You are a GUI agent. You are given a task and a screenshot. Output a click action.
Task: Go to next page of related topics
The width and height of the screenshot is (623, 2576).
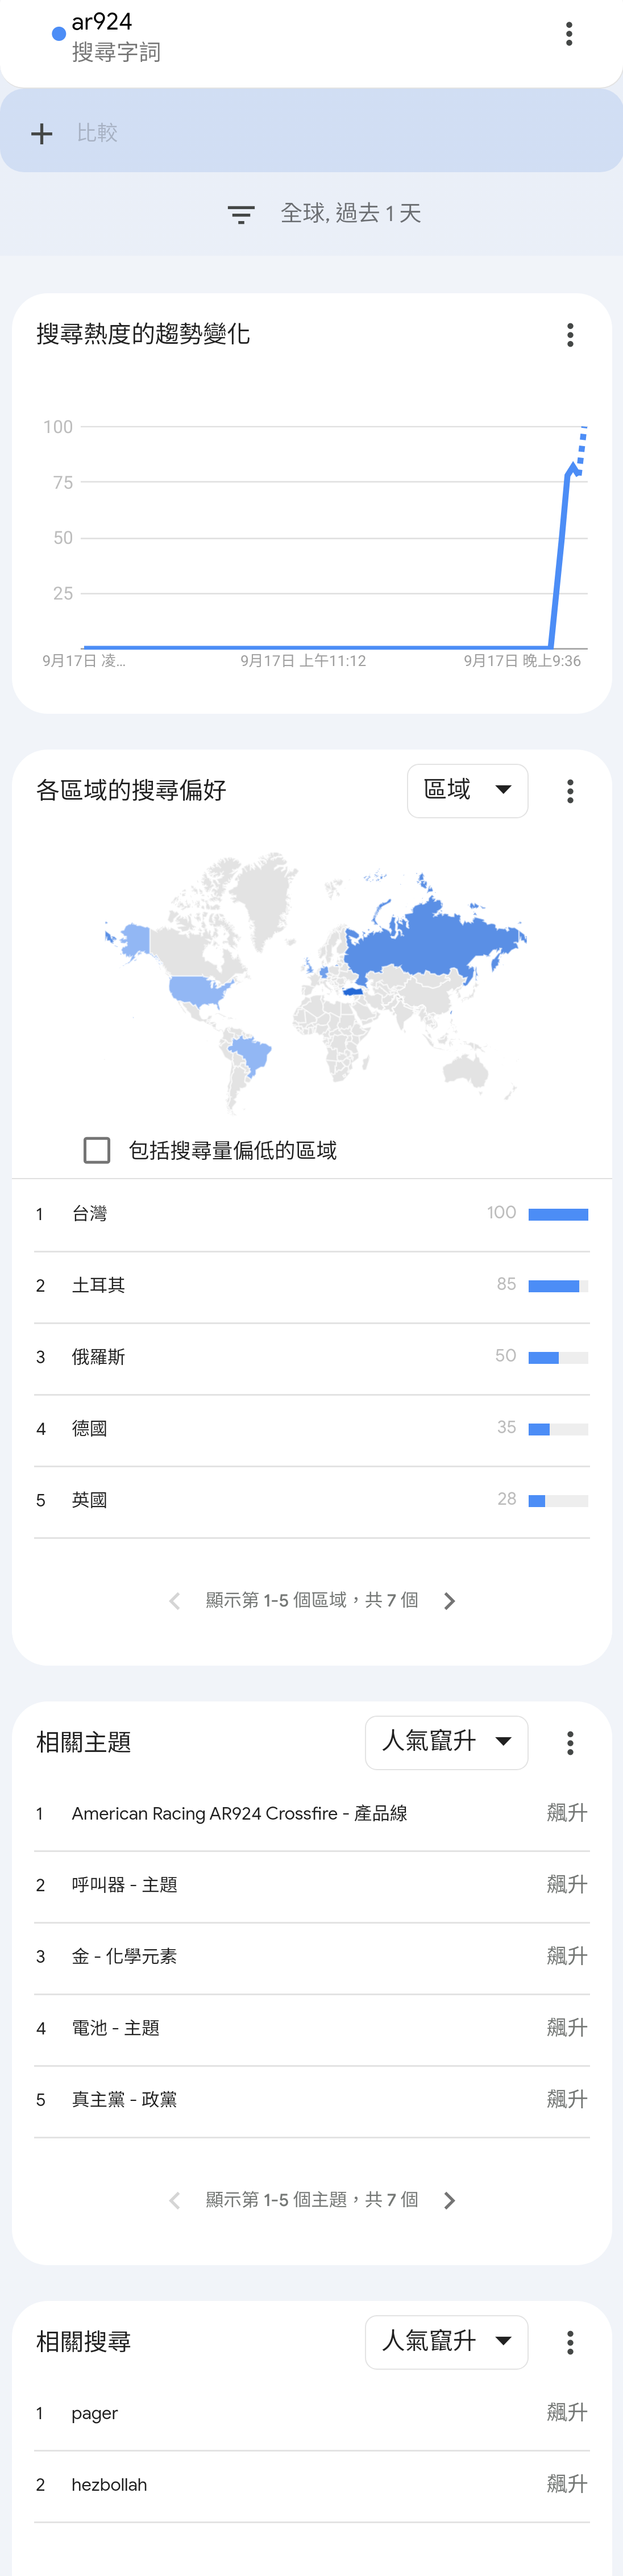pos(449,2200)
